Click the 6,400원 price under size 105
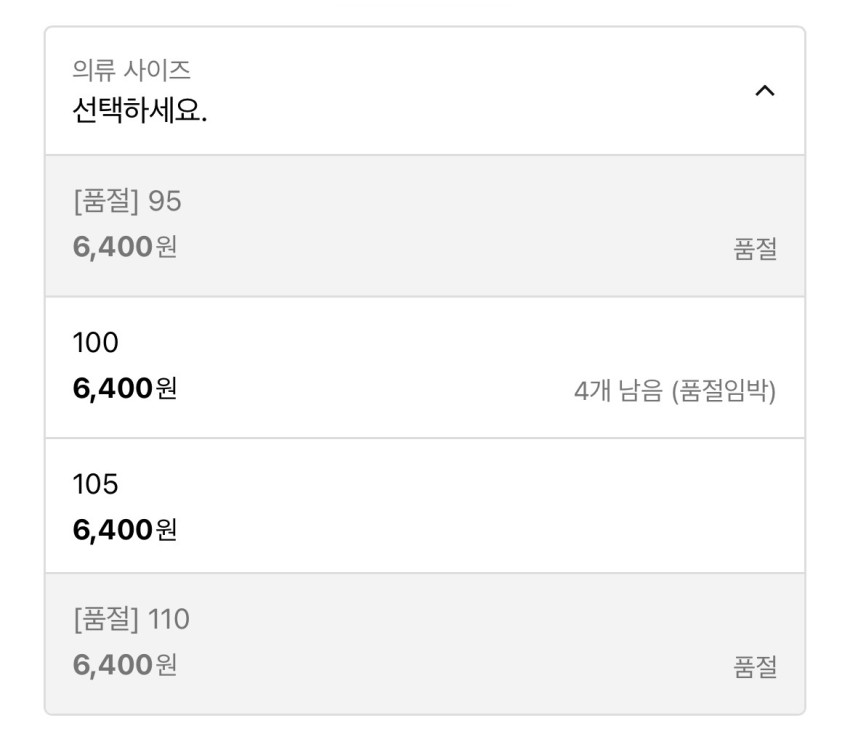The image size is (850, 731). (125, 529)
